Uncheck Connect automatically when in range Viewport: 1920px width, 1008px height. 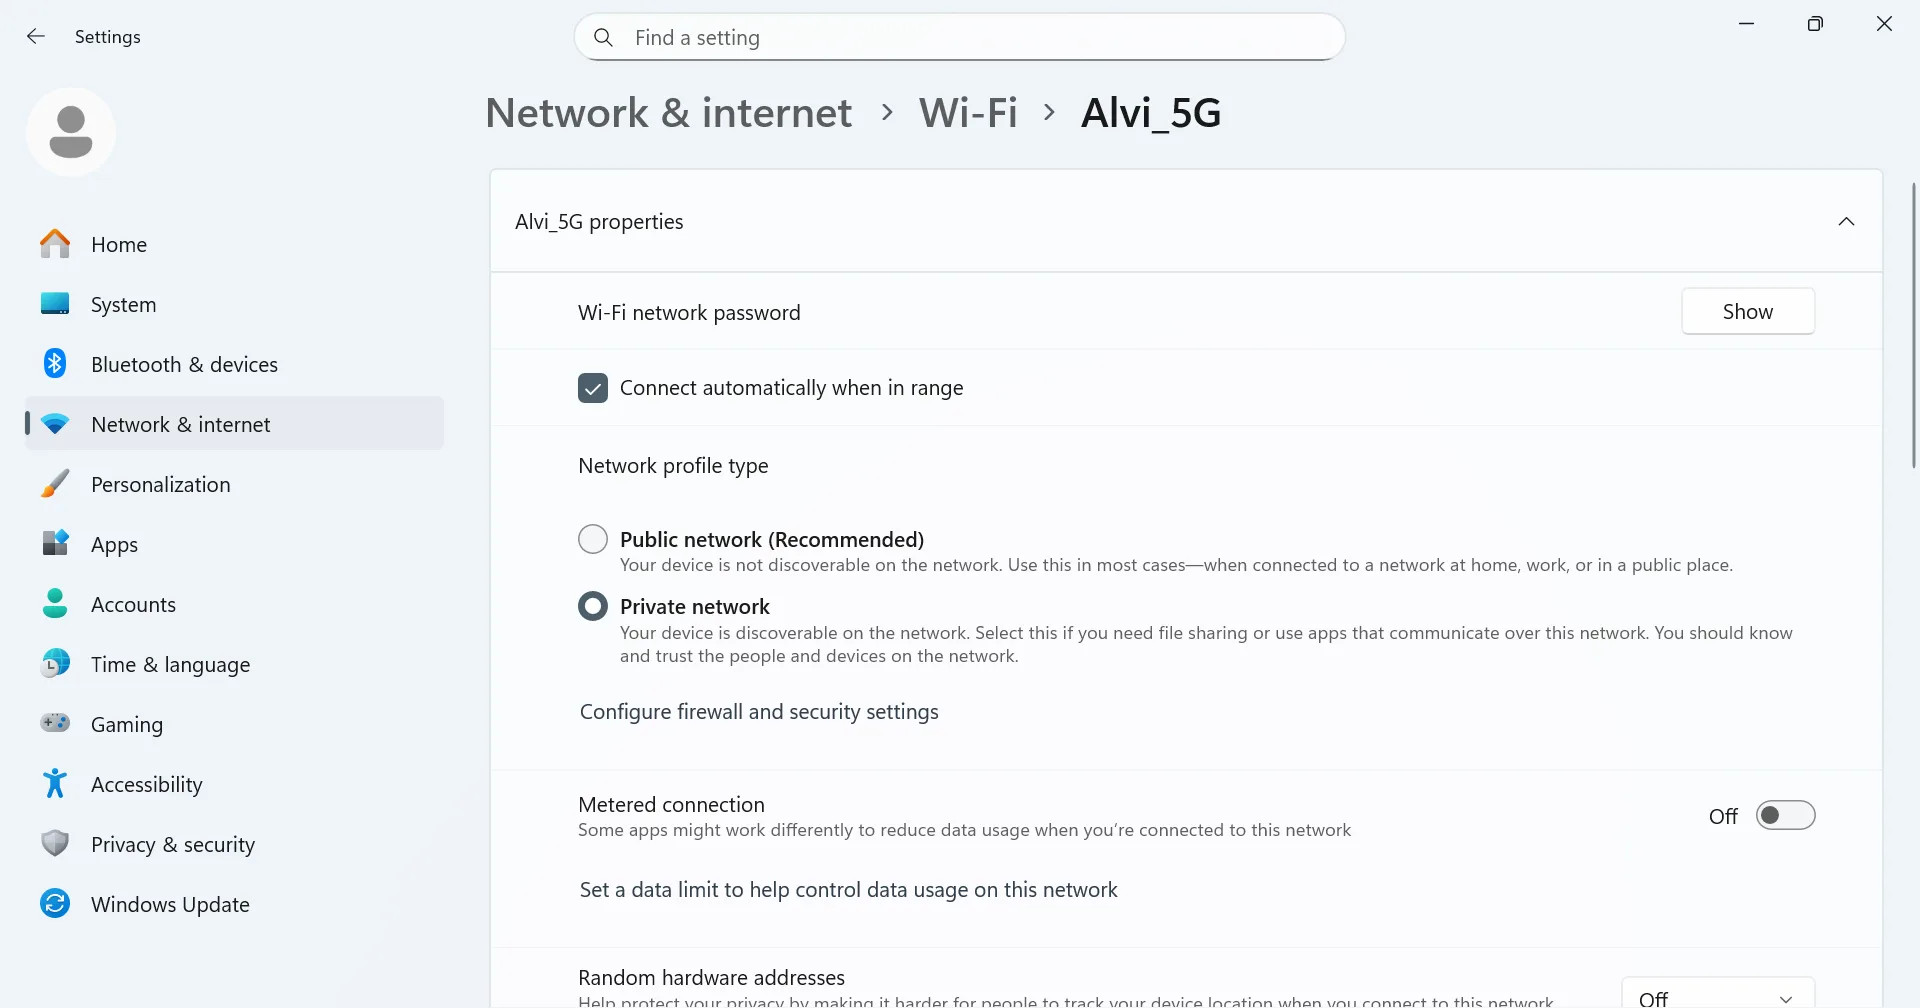click(x=593, y=387)
